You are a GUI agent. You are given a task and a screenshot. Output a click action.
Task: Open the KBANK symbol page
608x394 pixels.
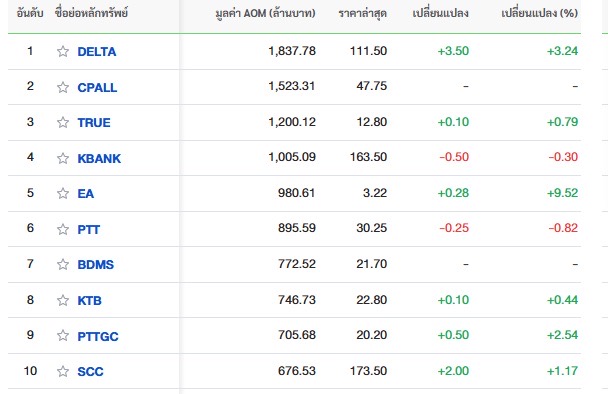pos(99,158)
